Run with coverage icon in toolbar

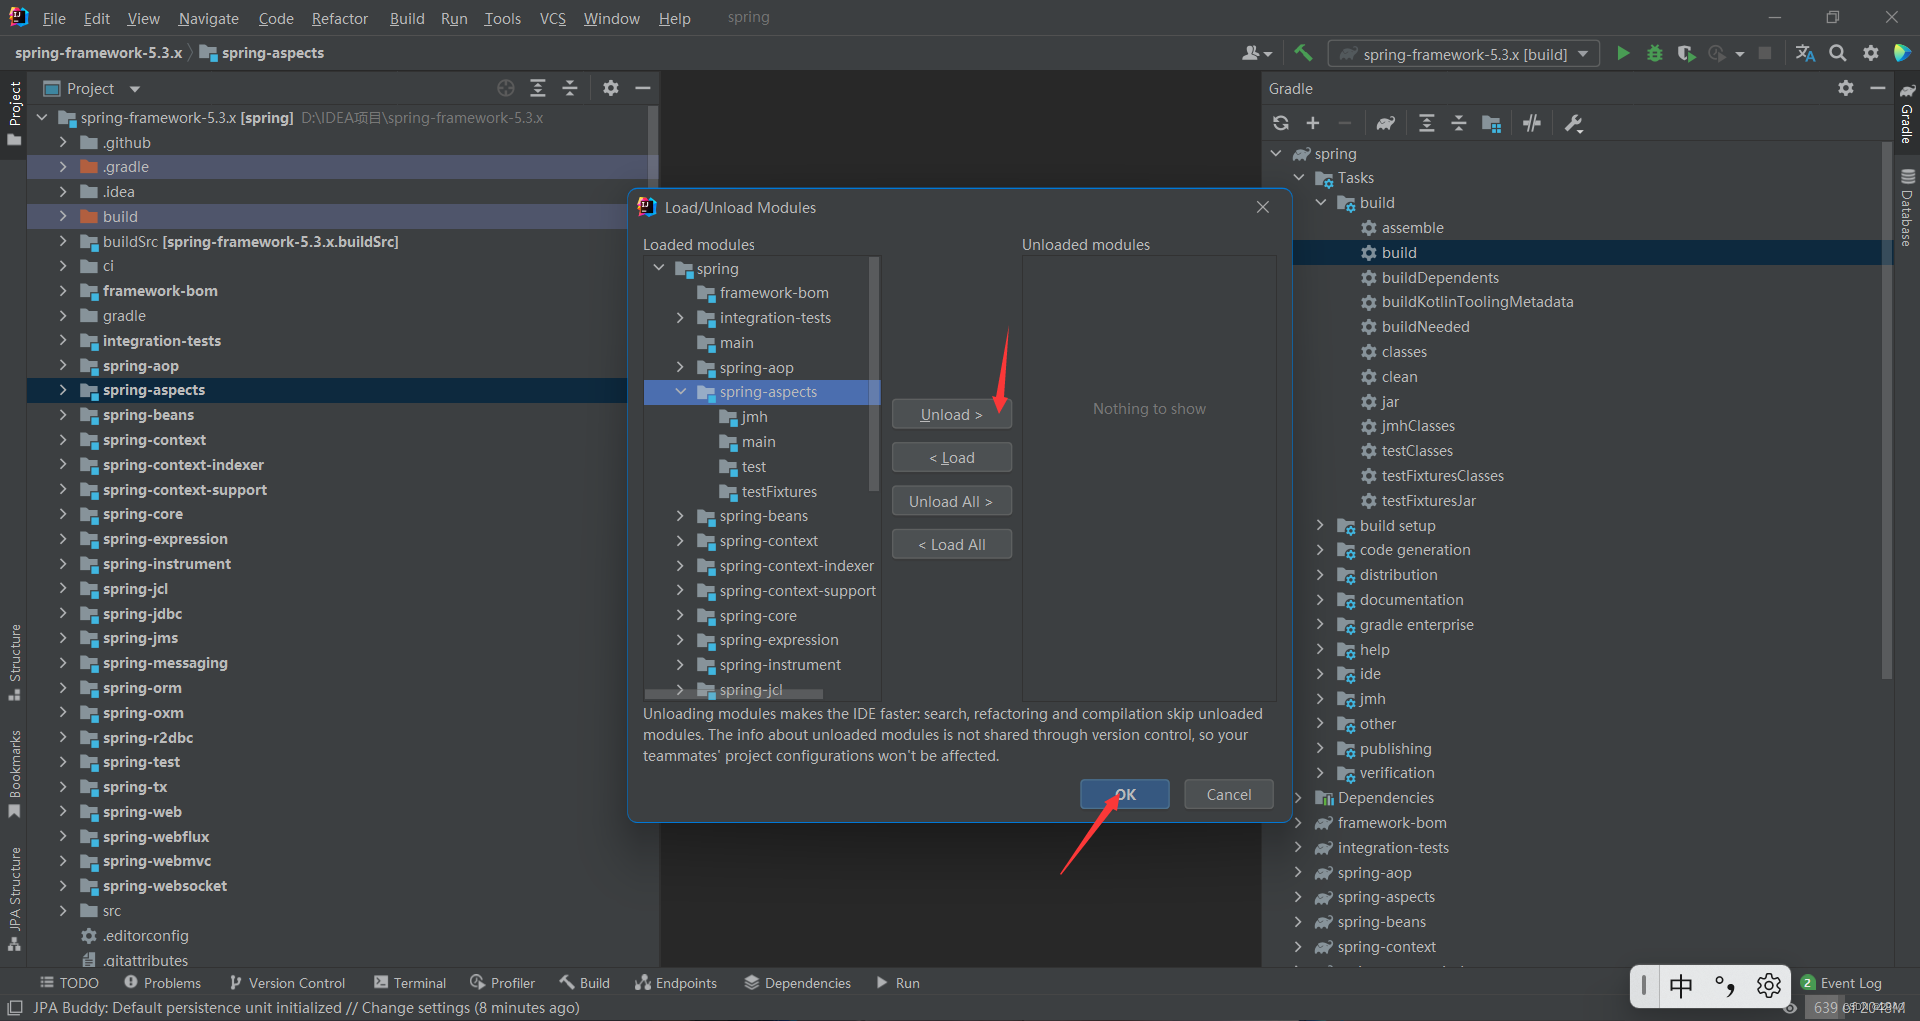coord(1686,53)
